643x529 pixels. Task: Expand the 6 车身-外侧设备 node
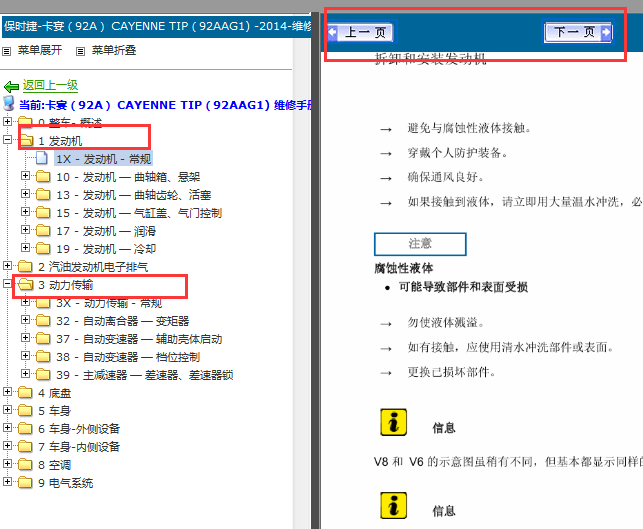[7, 427]
